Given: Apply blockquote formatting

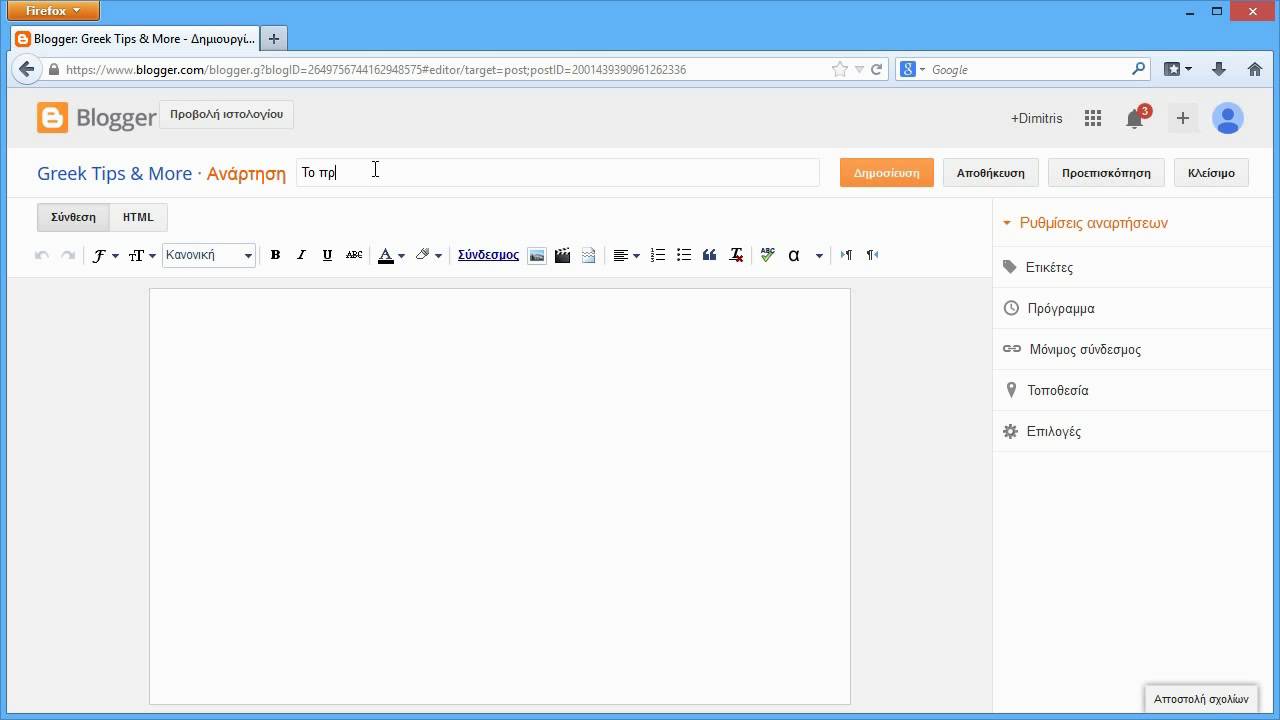Looking at the screenshot, I should click(709, 255).
